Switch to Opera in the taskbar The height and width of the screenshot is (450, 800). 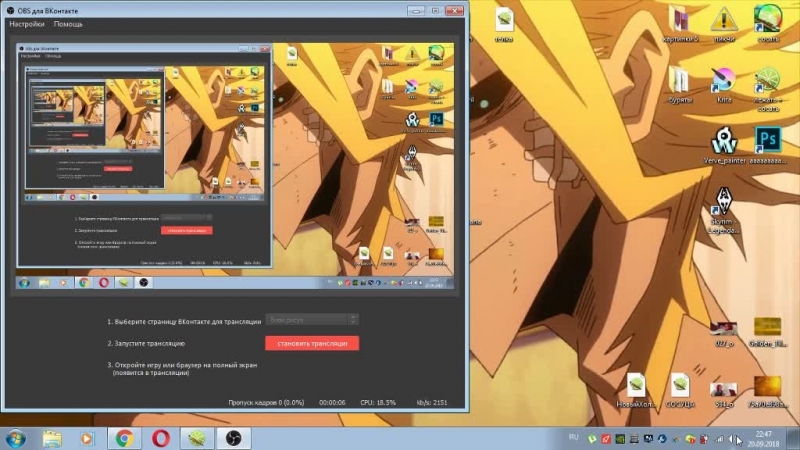click(x=161, y=438)
